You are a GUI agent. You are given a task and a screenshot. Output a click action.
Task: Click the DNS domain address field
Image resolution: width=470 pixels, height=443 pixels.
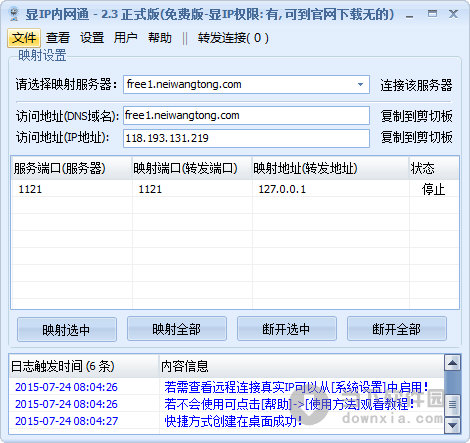tap(246, 115)
